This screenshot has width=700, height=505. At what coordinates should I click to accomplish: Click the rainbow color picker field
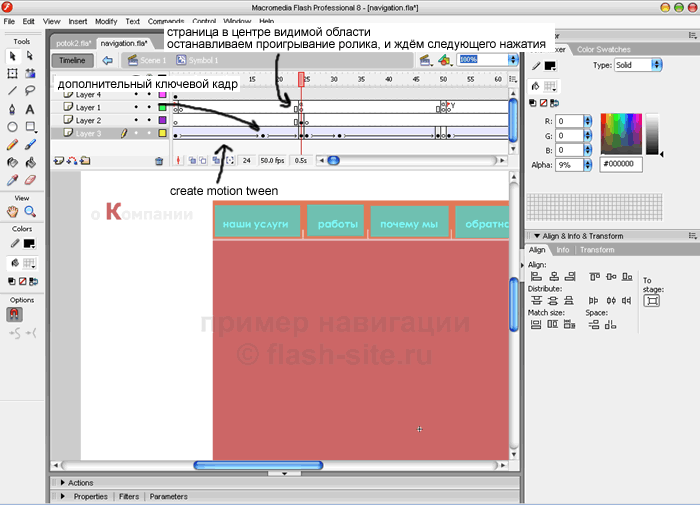[x=621, y=134]
